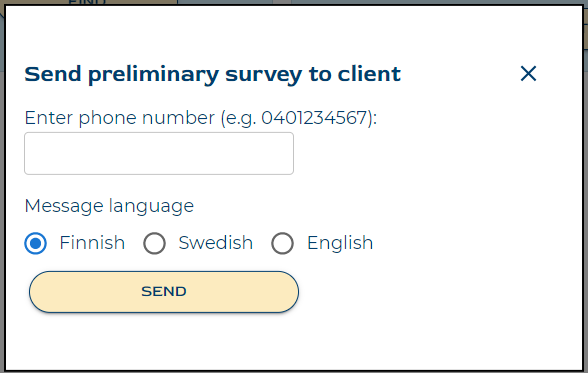Click the "Send preliminary survey to client" heading
The height and width of the screenshot is (373, 588).
[213, 74]
